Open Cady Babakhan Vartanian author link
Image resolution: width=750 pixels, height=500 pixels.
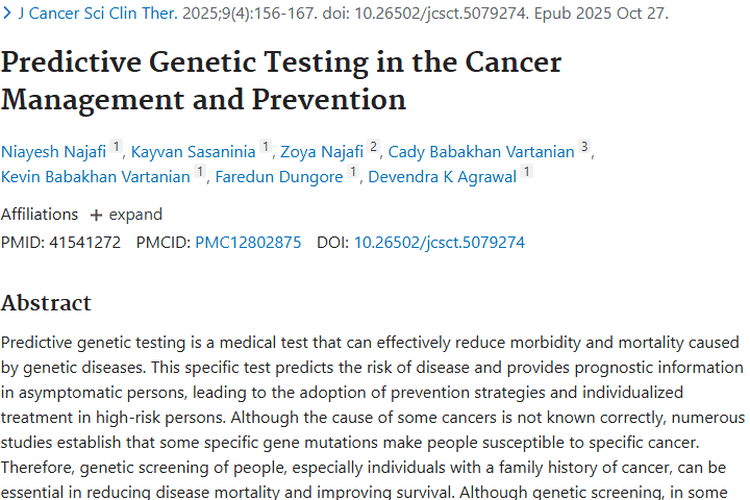481,152
